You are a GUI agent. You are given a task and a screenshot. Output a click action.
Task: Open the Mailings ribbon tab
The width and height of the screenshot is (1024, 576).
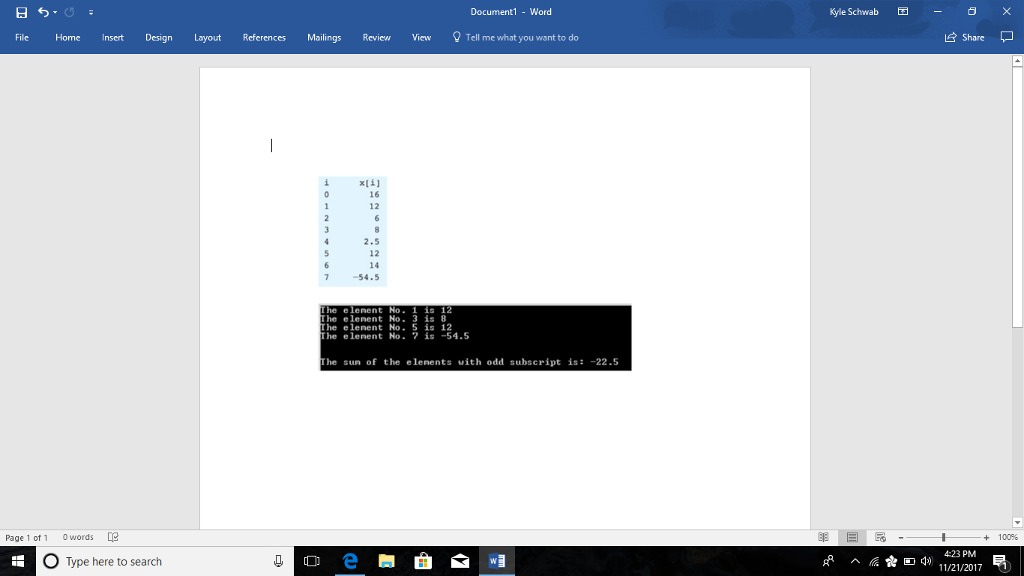coord(323,37)
